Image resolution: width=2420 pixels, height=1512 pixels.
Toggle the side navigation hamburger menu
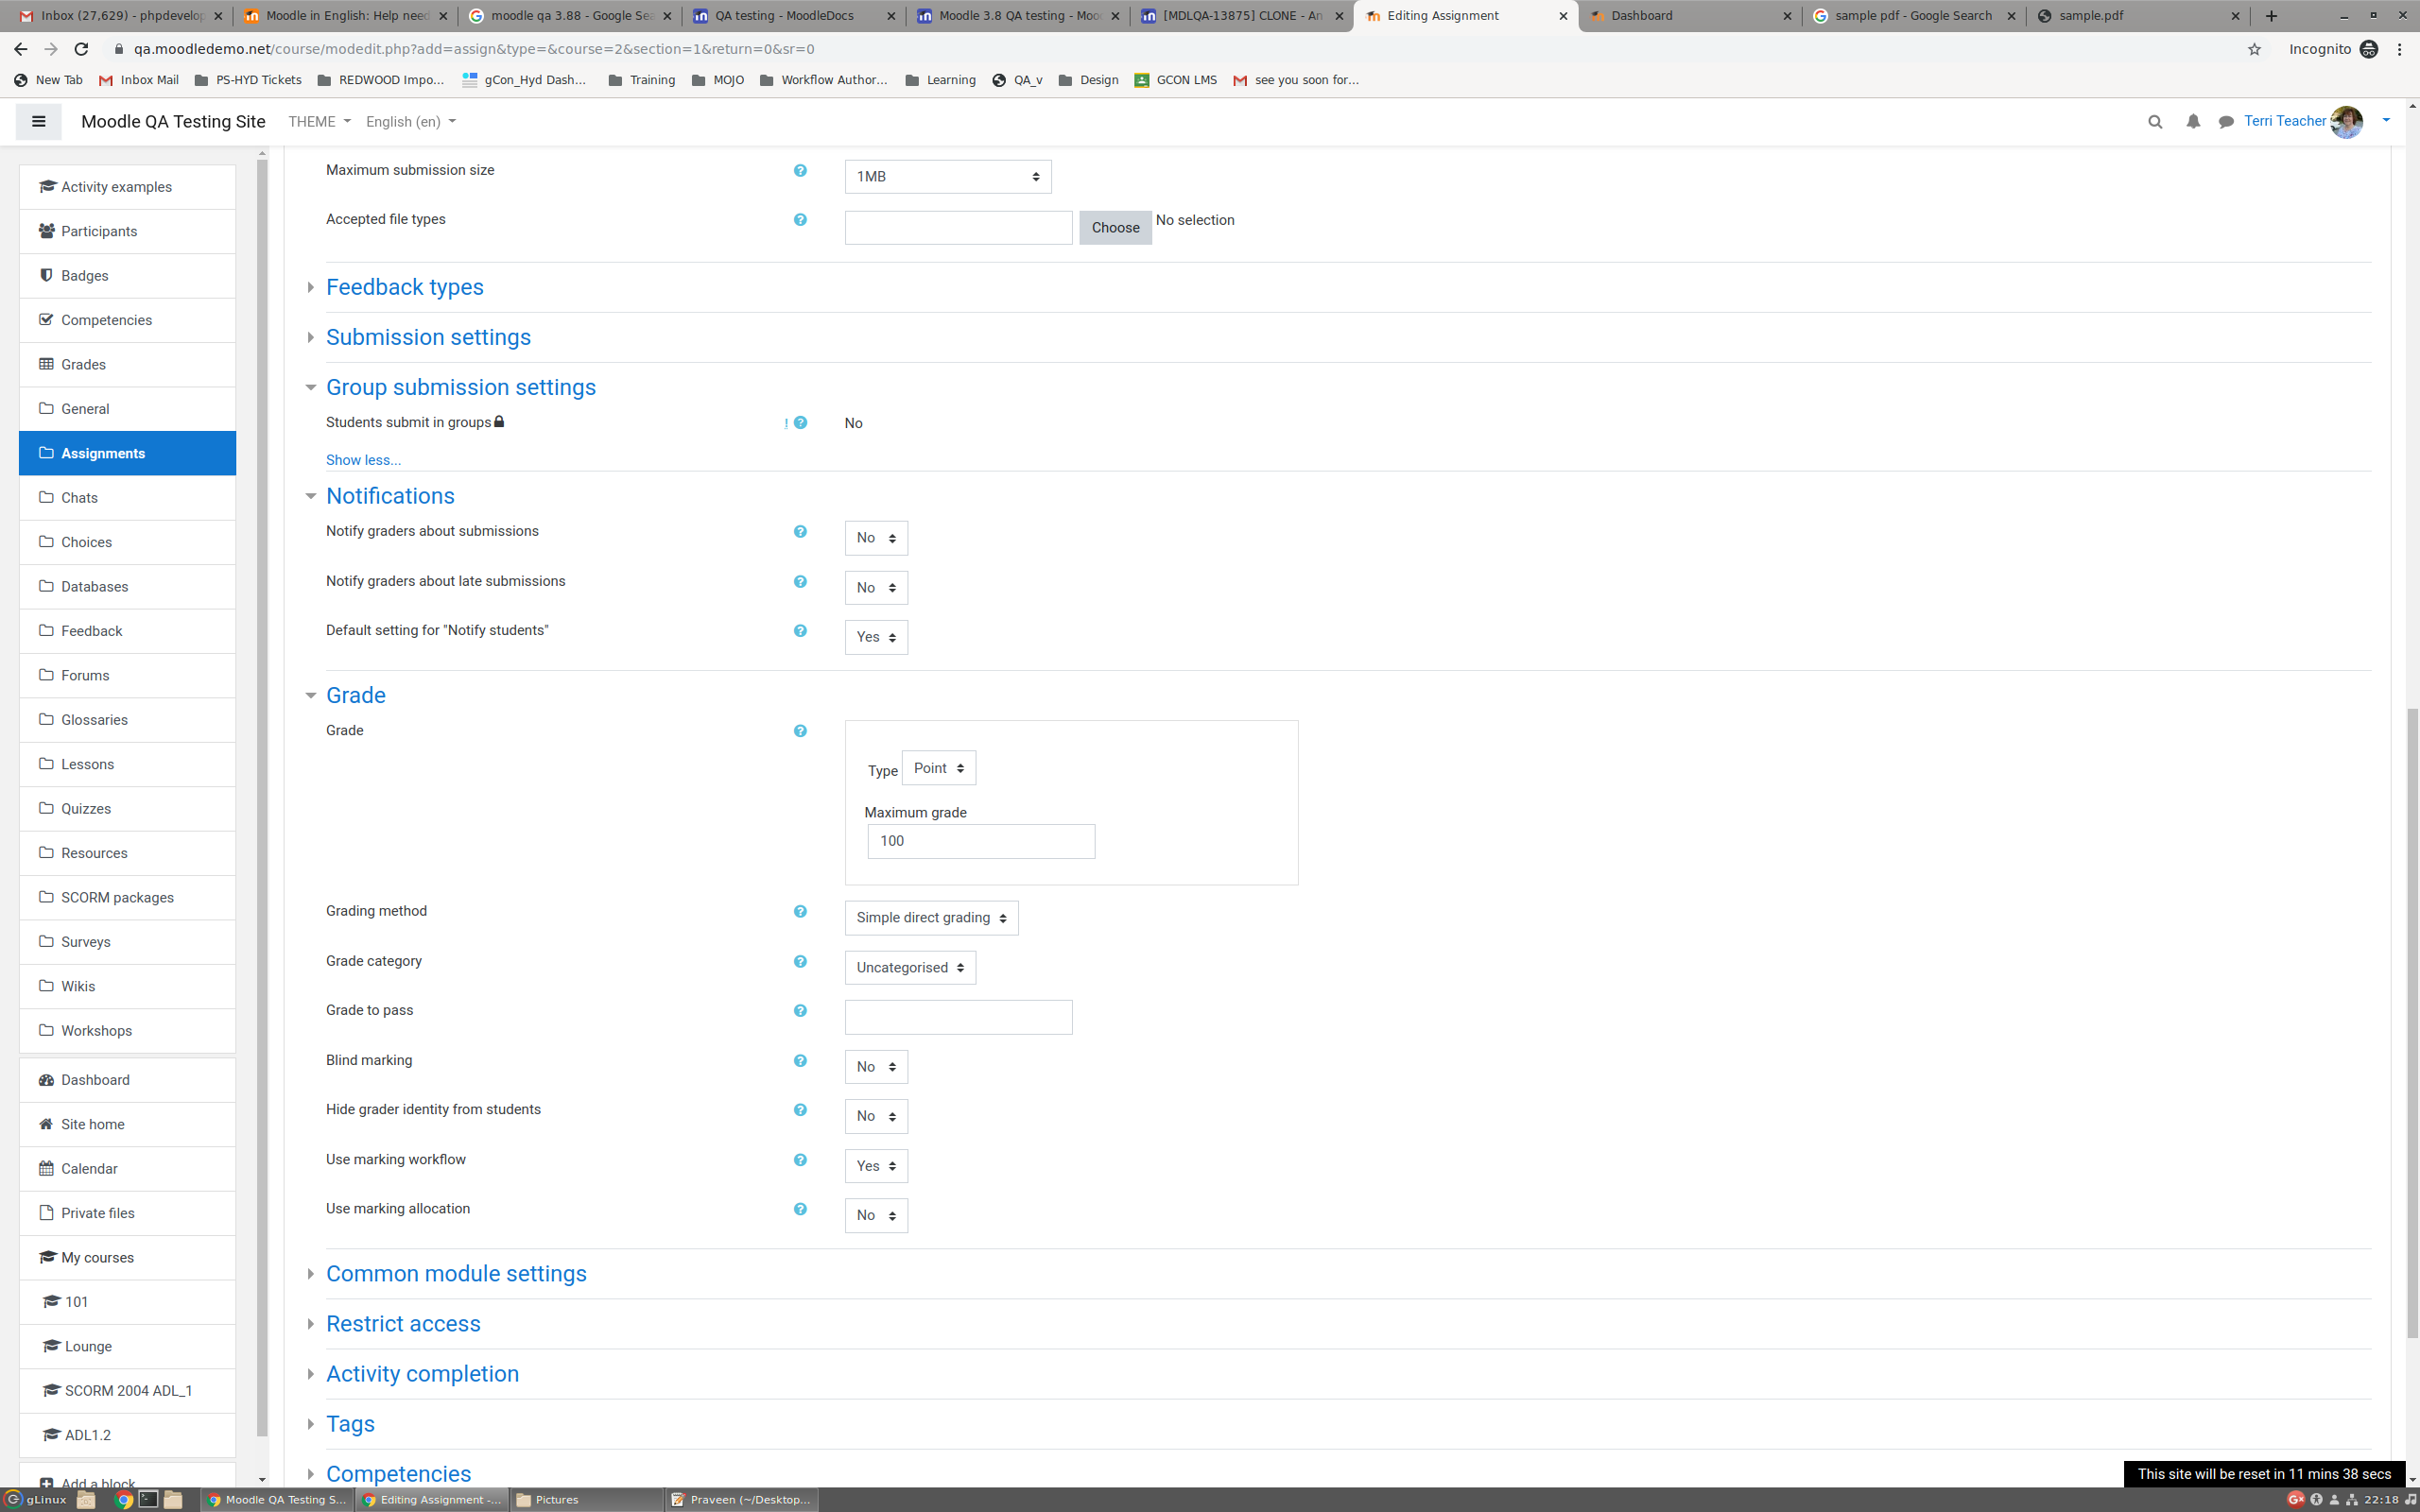[38, 121]
